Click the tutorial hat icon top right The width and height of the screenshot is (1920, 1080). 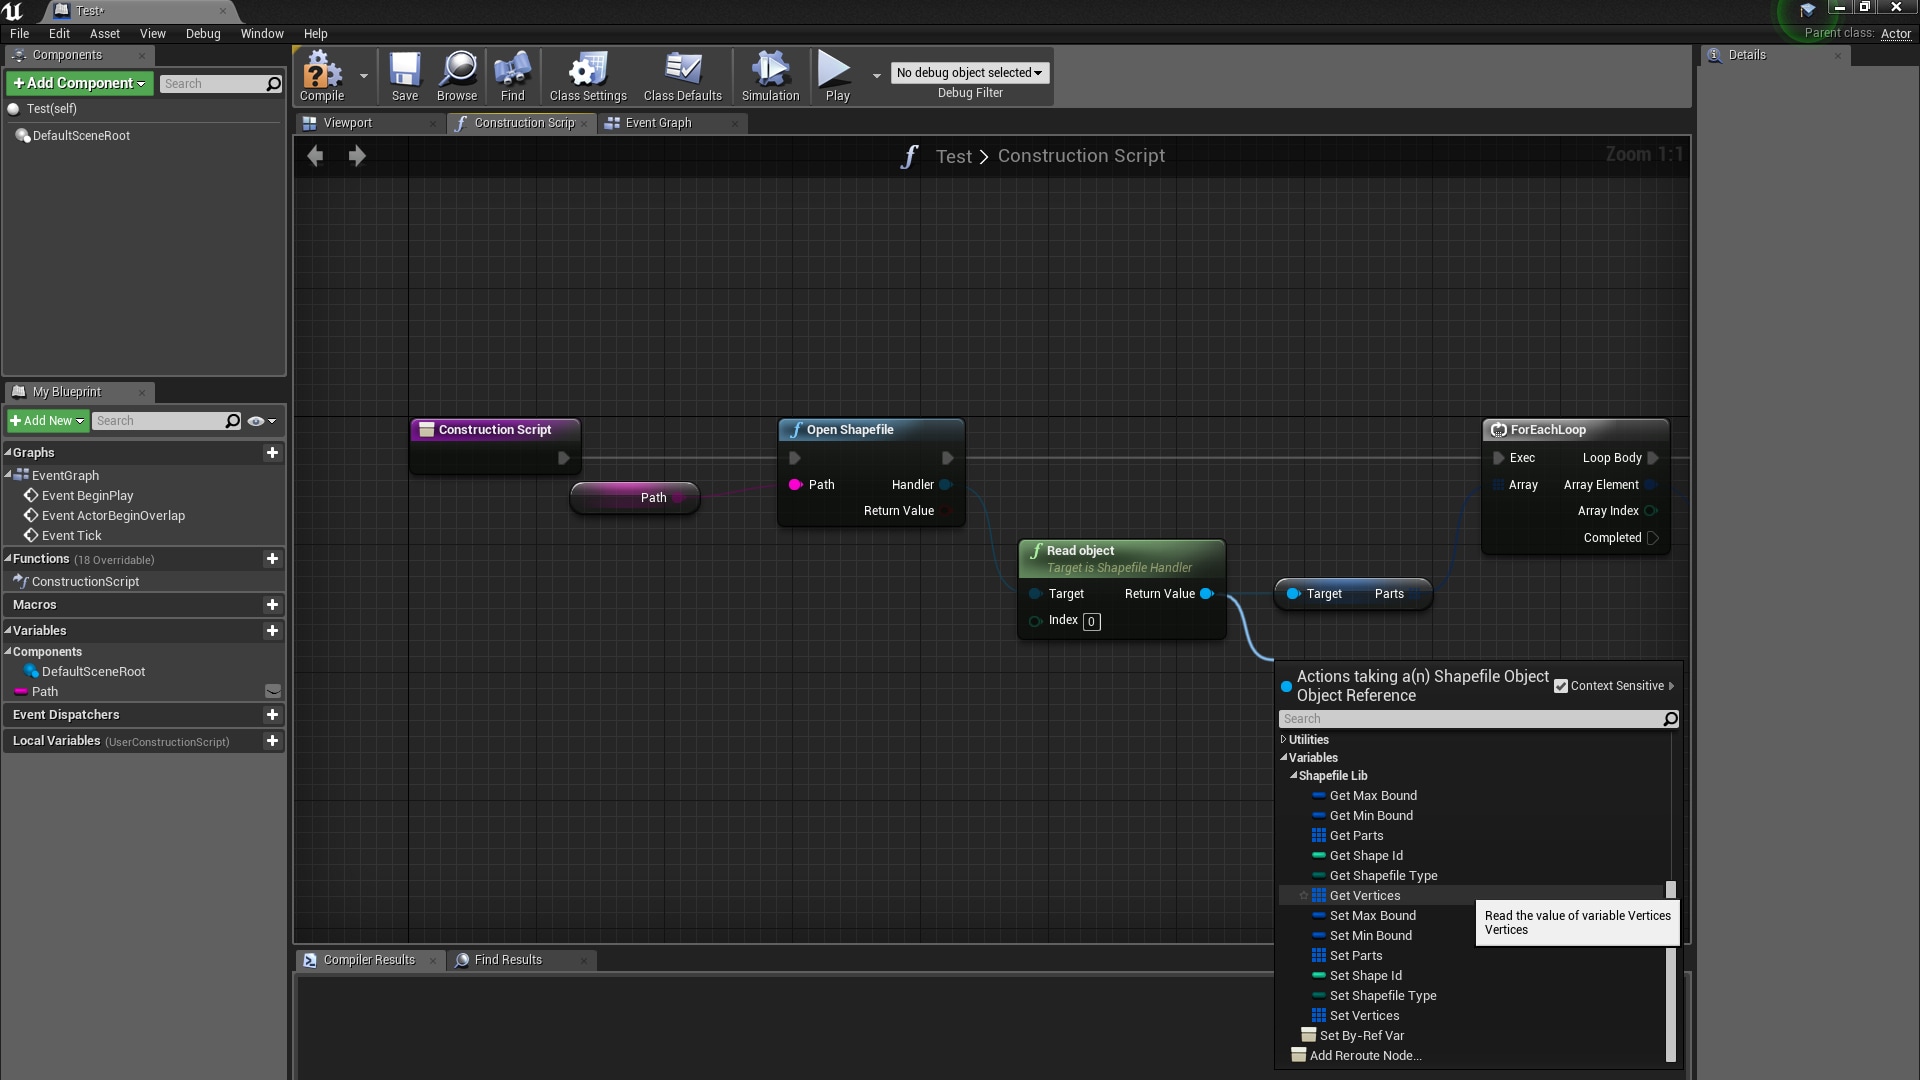(x=1807, y=10)
